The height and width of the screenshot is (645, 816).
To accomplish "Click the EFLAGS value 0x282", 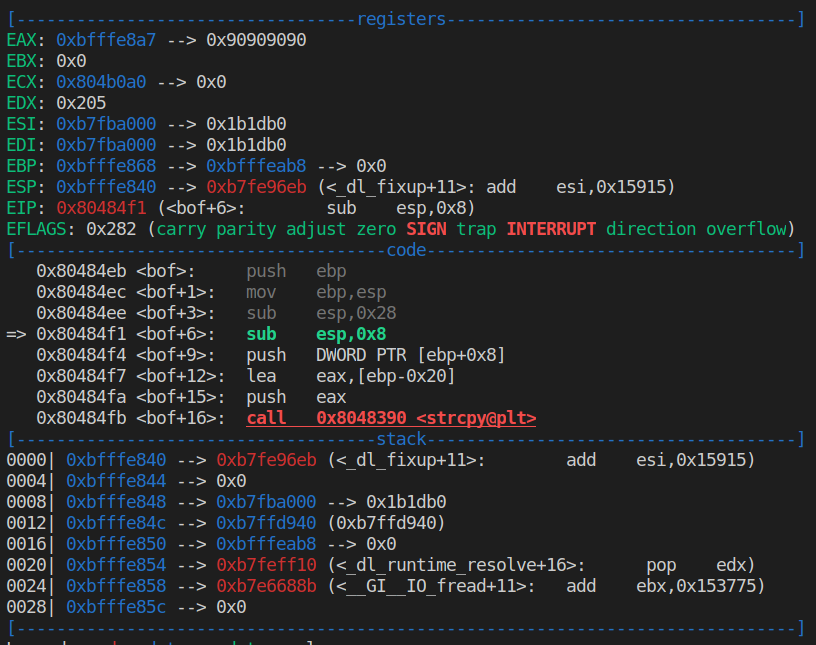I will 111,229.
